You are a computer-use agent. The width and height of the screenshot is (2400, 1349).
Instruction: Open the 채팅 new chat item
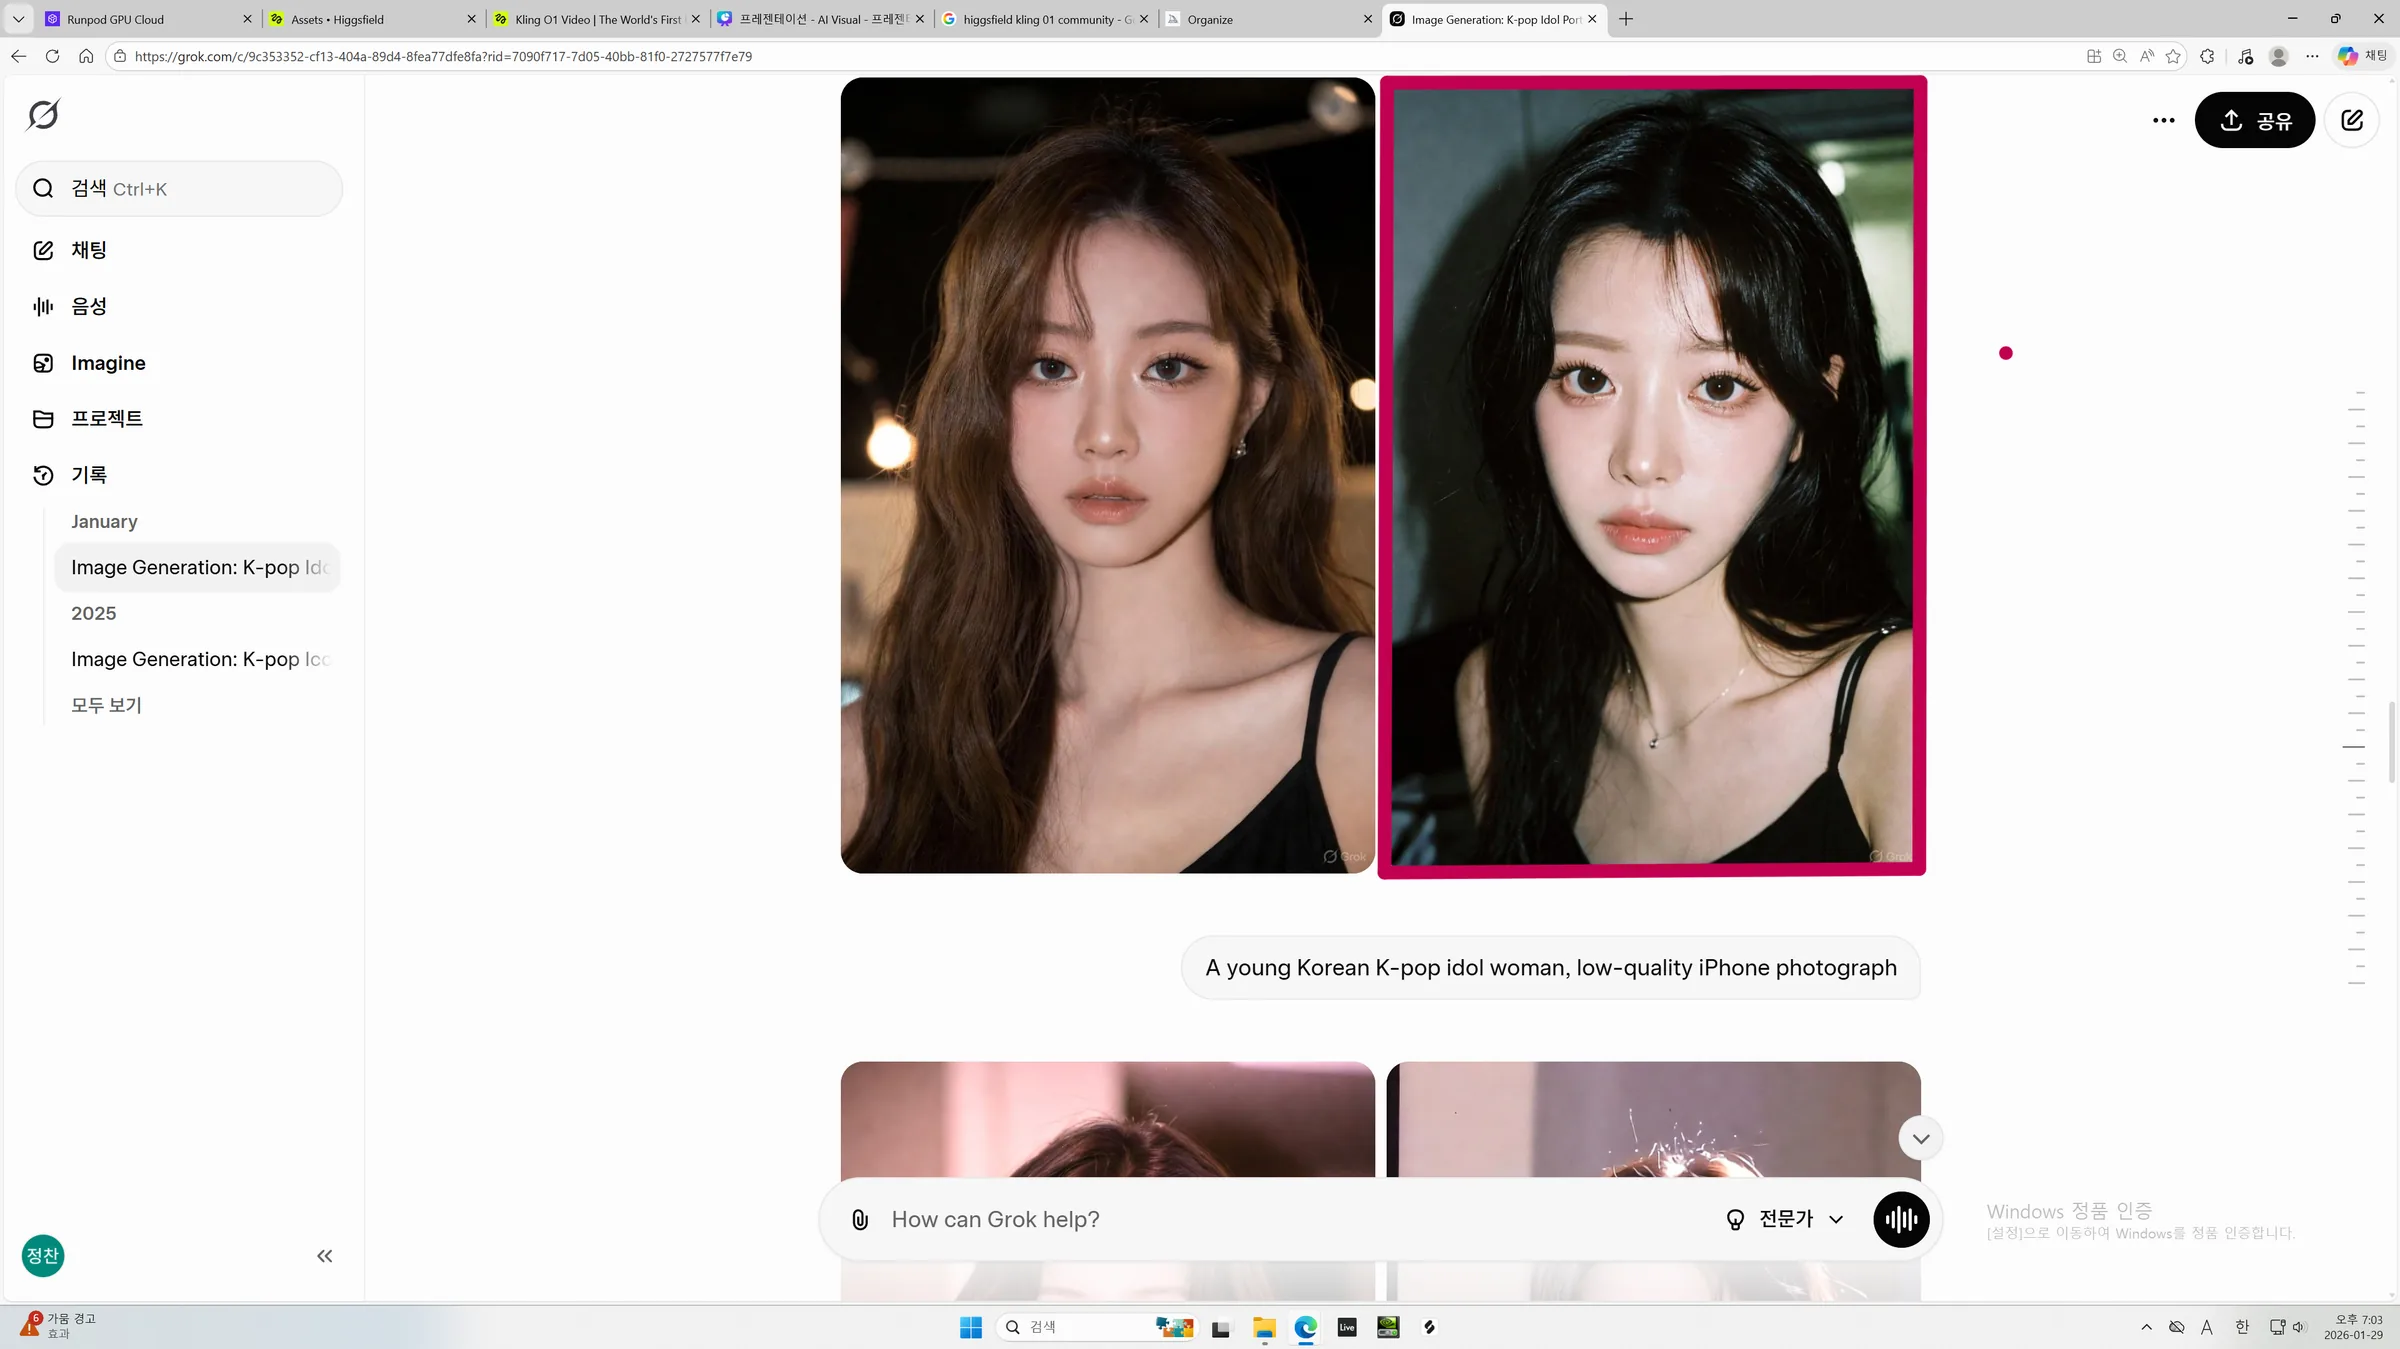[88, 250]
